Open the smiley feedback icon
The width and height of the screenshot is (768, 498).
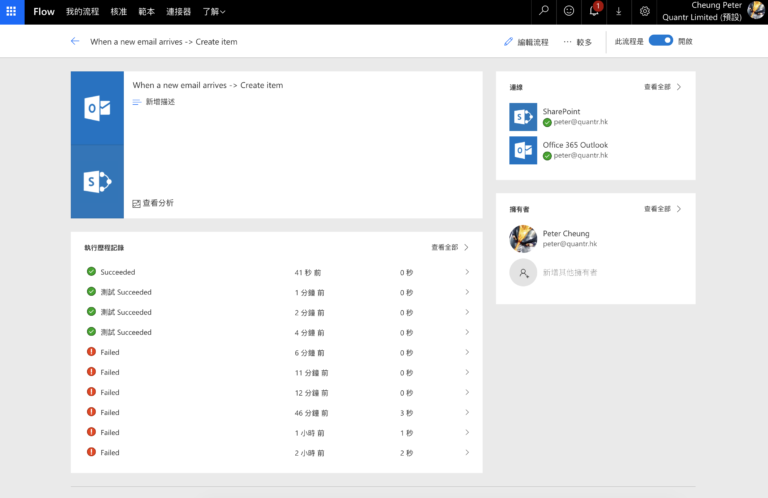pyautogui.click(x=569, y=11)
